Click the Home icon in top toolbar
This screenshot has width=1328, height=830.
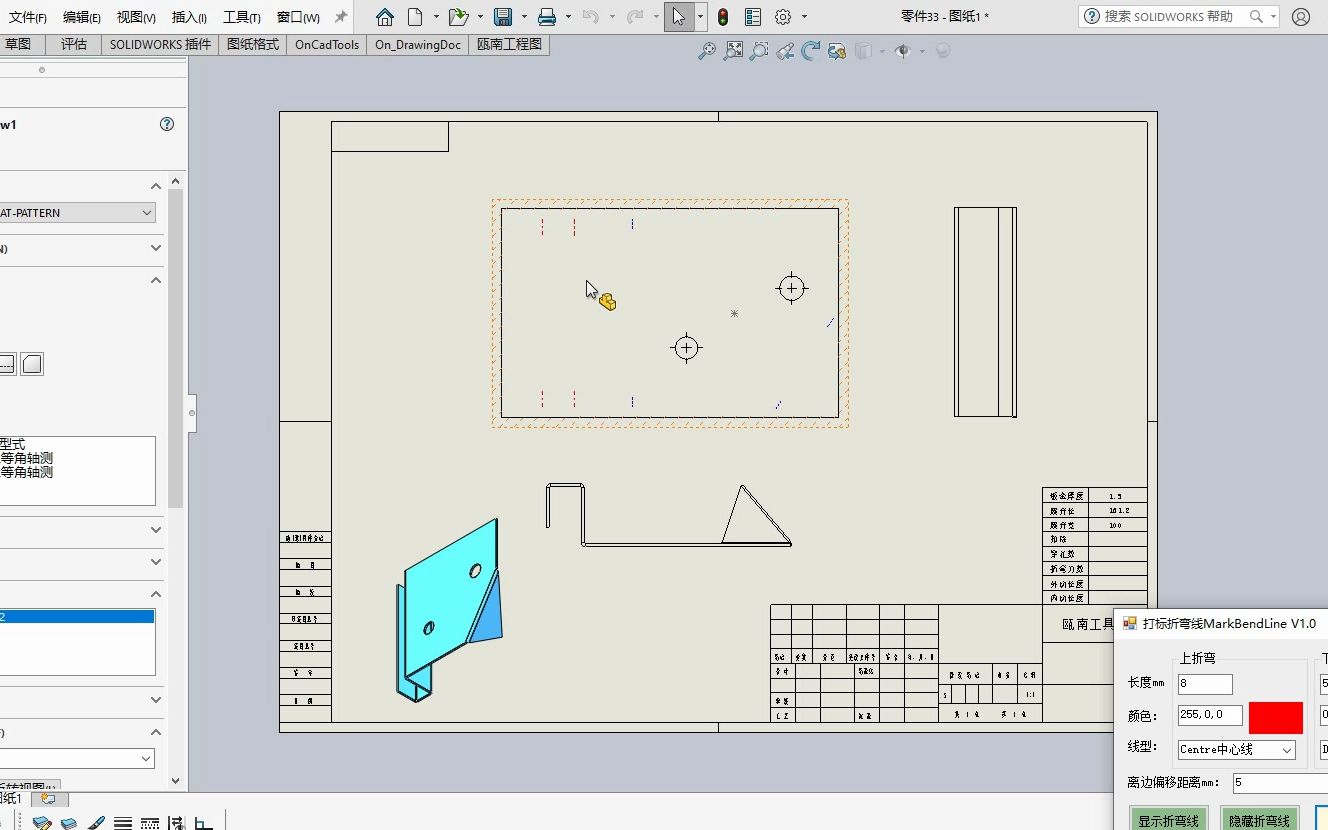tap(385, 17)
